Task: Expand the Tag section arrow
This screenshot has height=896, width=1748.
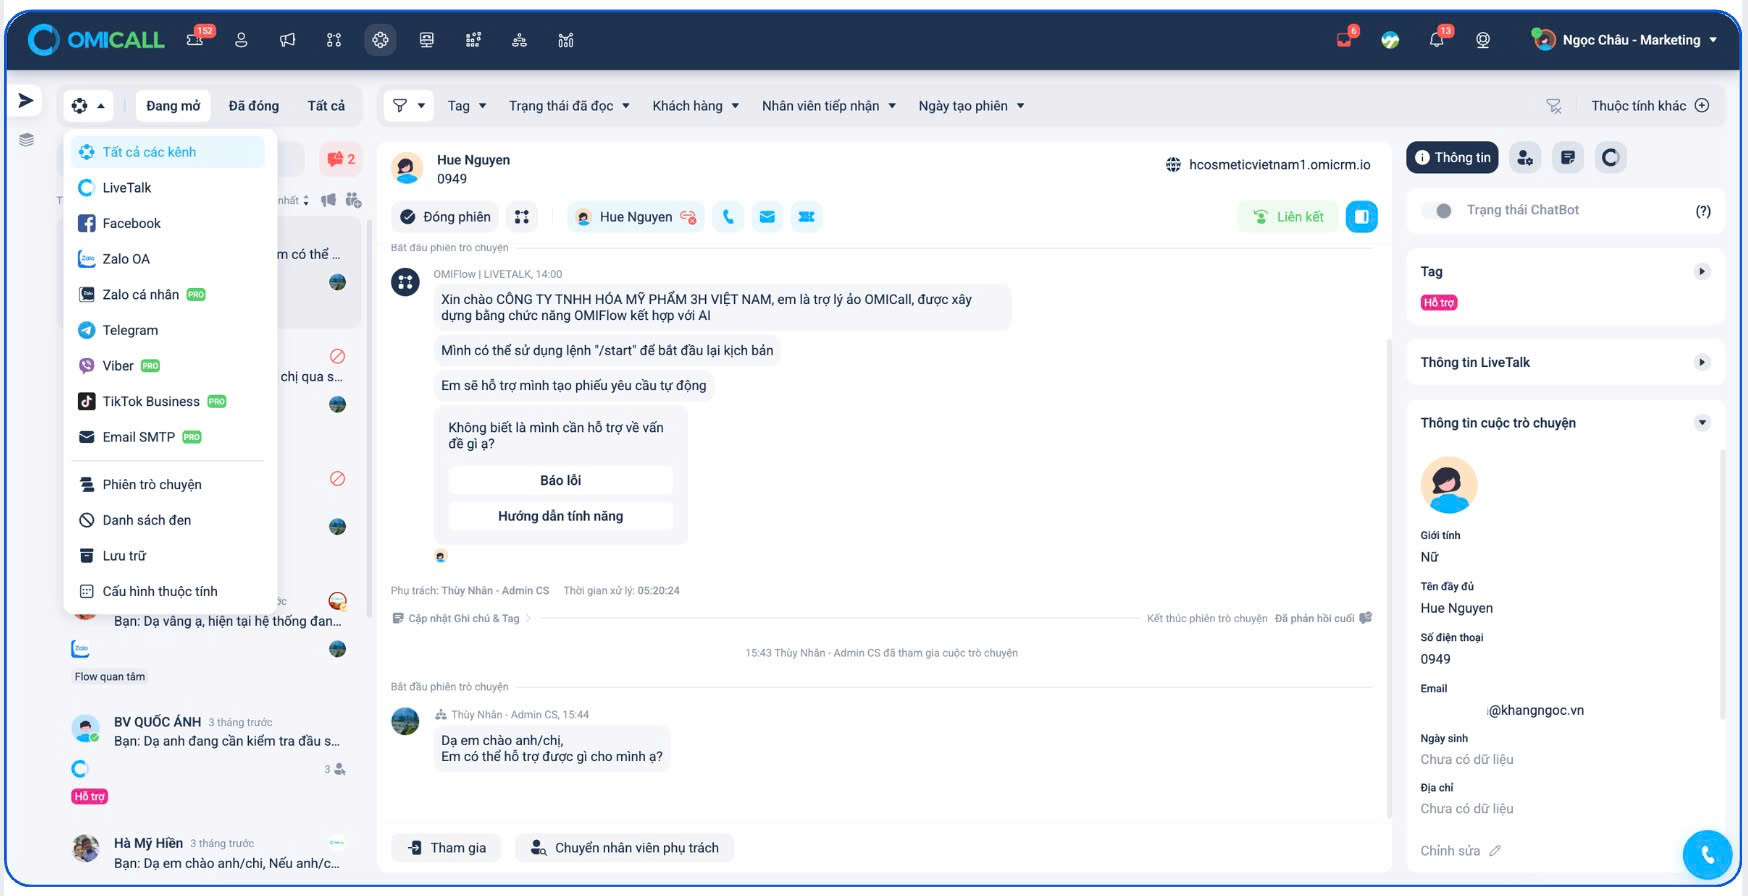Action: click(x=1702, y=271)
